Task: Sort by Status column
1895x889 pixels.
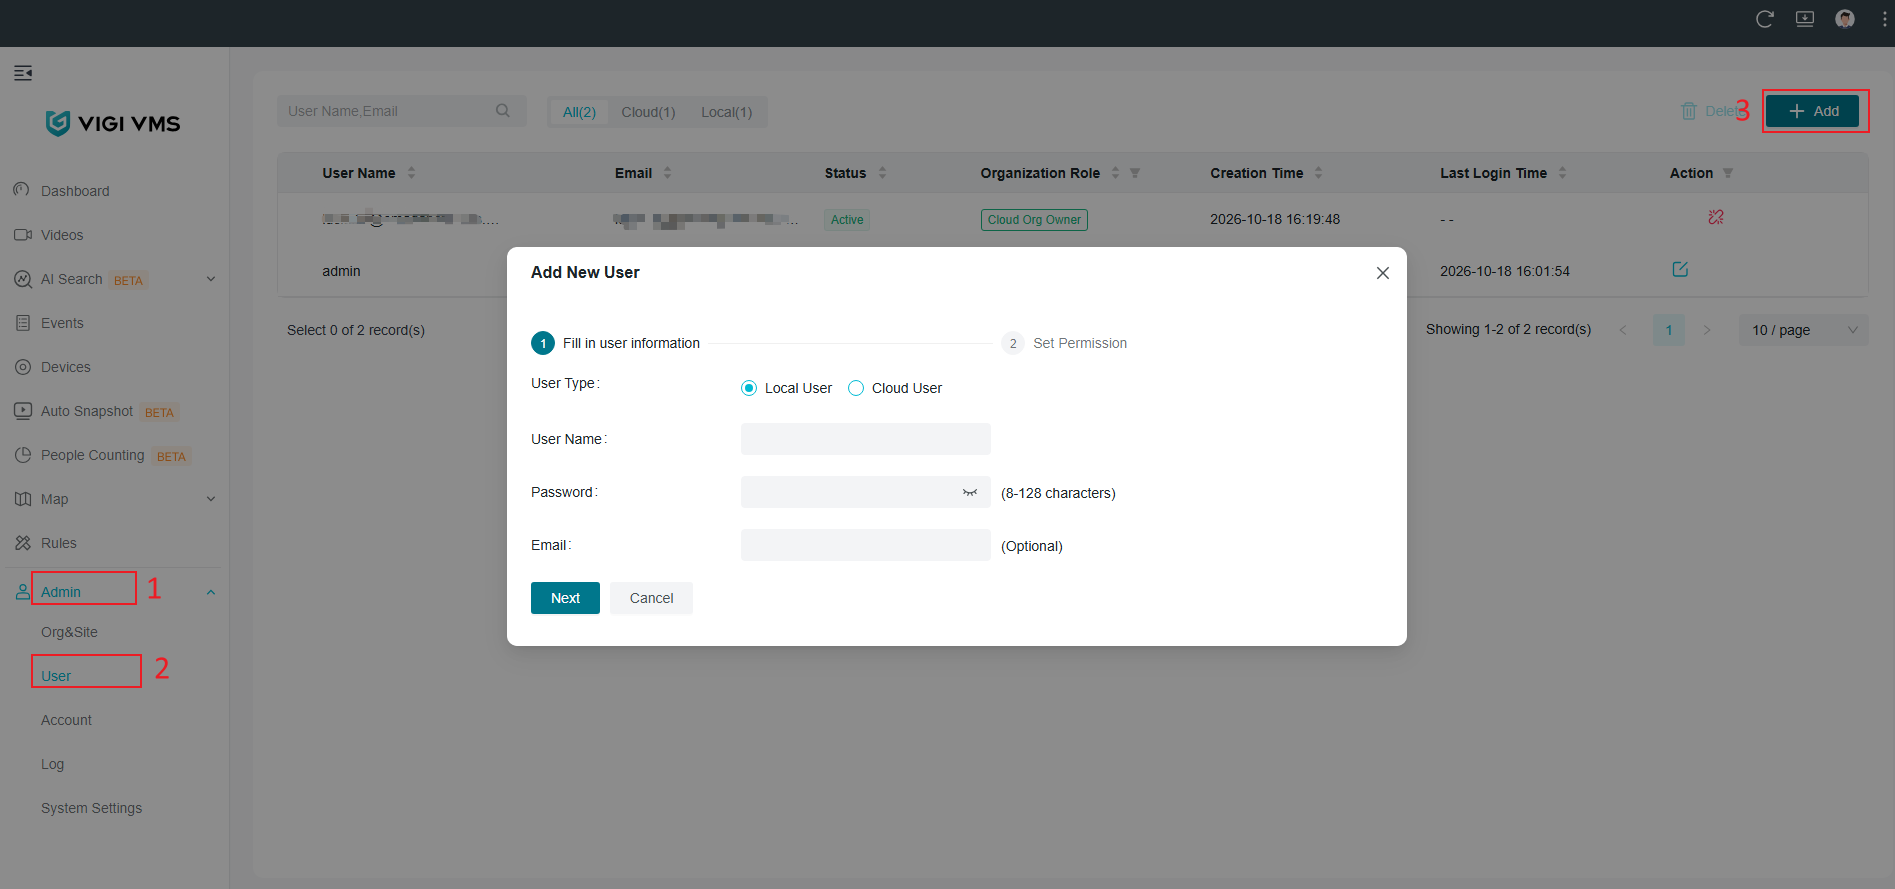Action: tap(882, 173)
